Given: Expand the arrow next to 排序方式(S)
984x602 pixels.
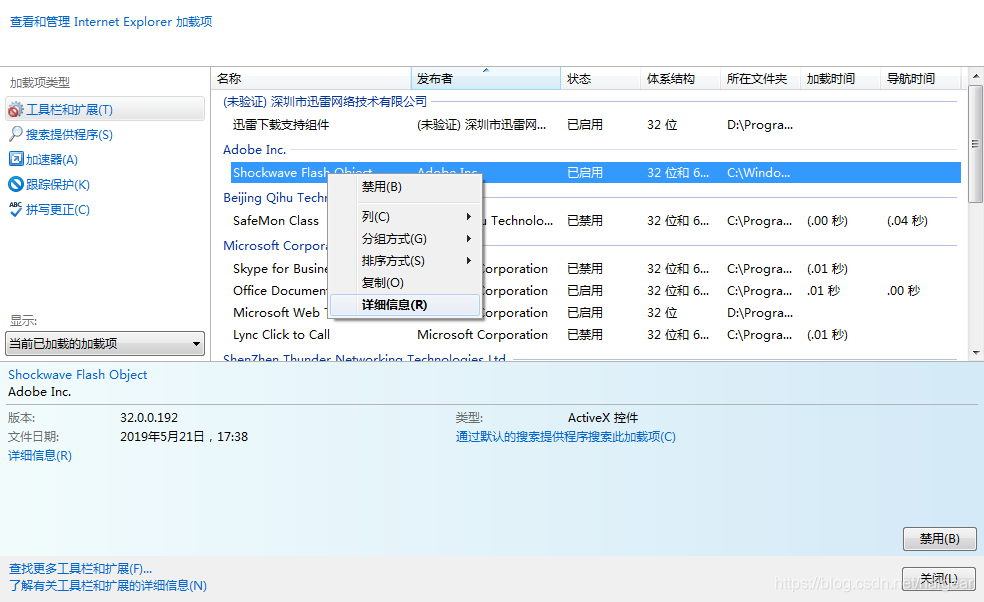Looking at the screenshot, I should [x=469, y=261].
